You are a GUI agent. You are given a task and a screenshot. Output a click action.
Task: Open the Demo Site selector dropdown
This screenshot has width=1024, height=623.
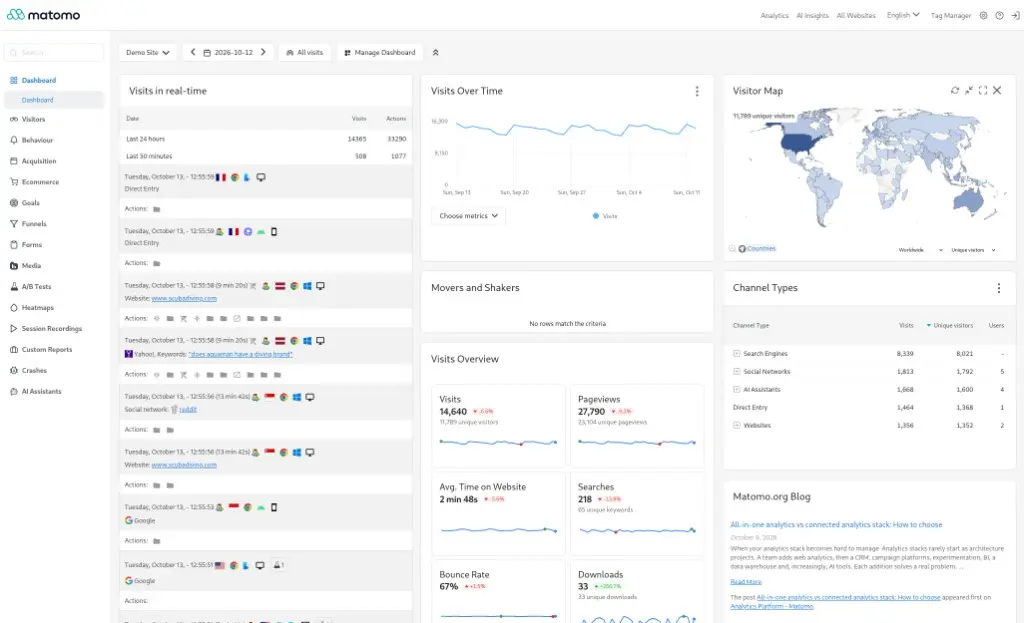click(148, 52)
